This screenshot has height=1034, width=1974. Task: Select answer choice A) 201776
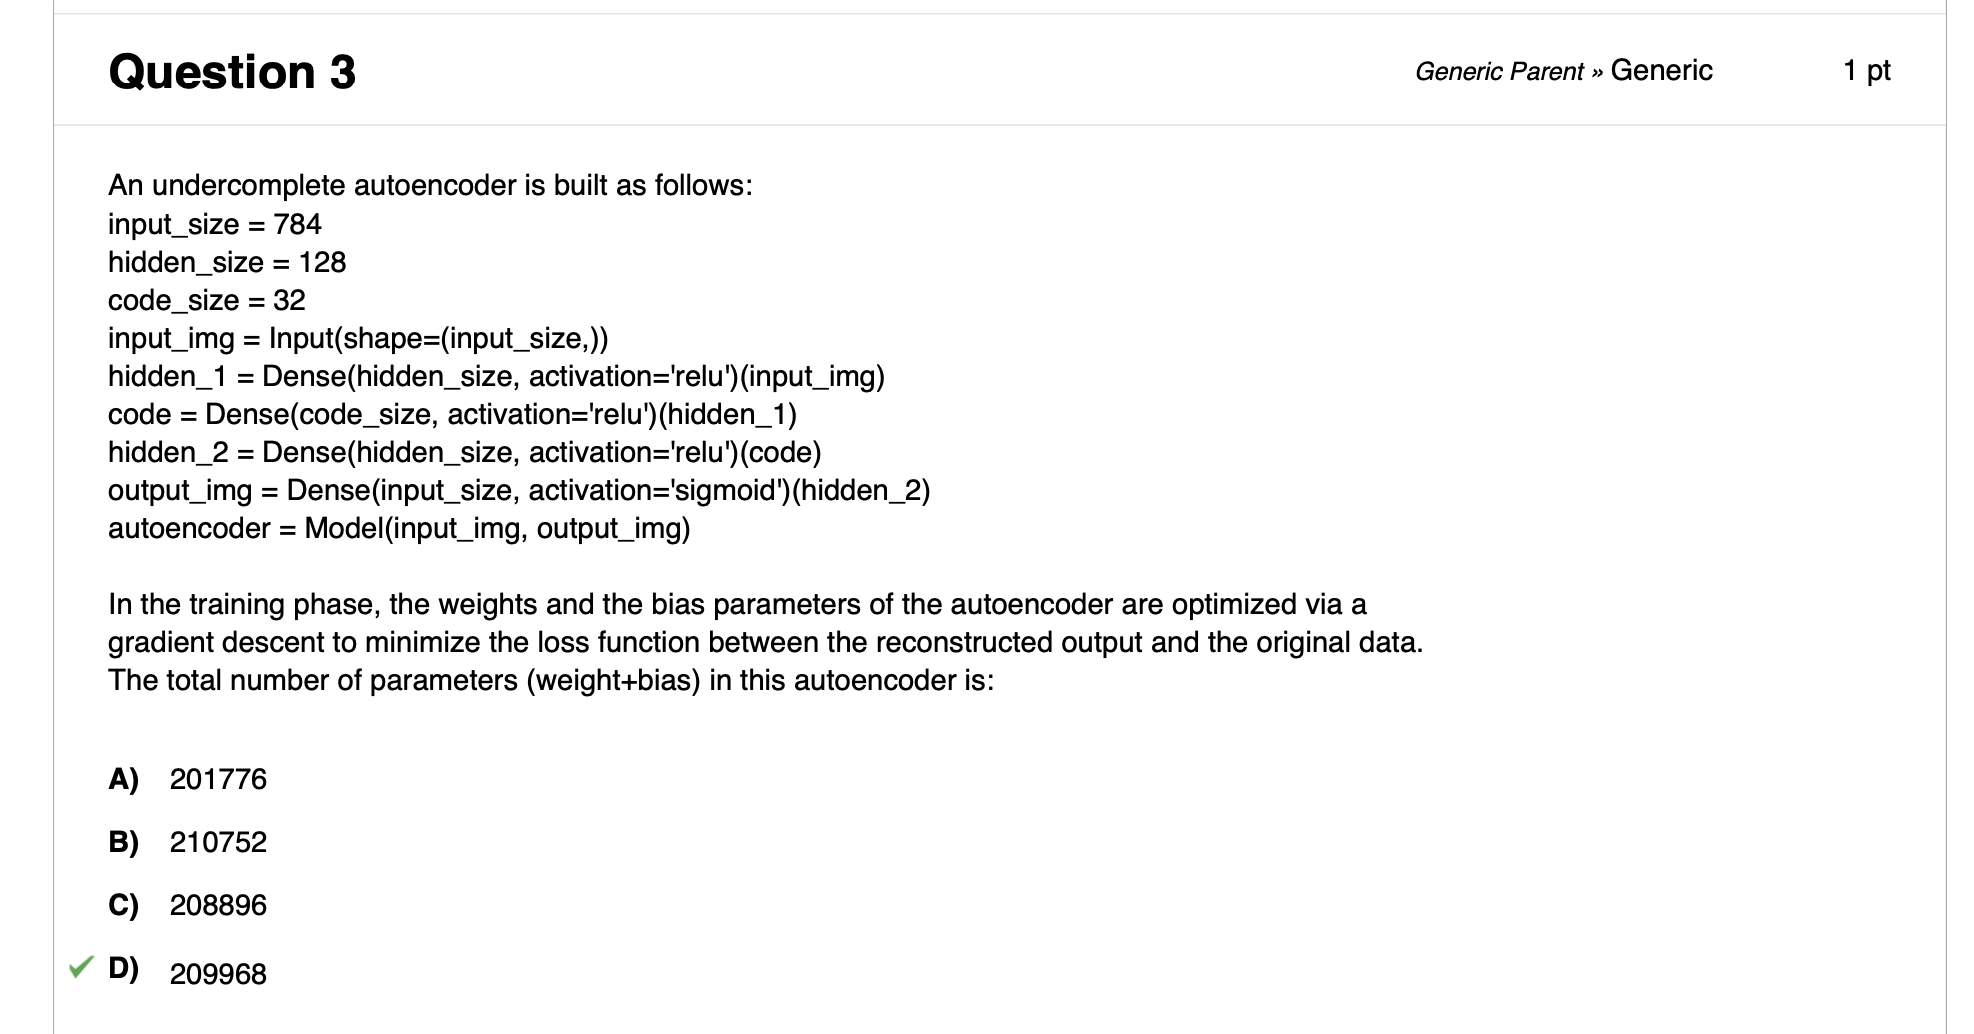pos(218,778)
